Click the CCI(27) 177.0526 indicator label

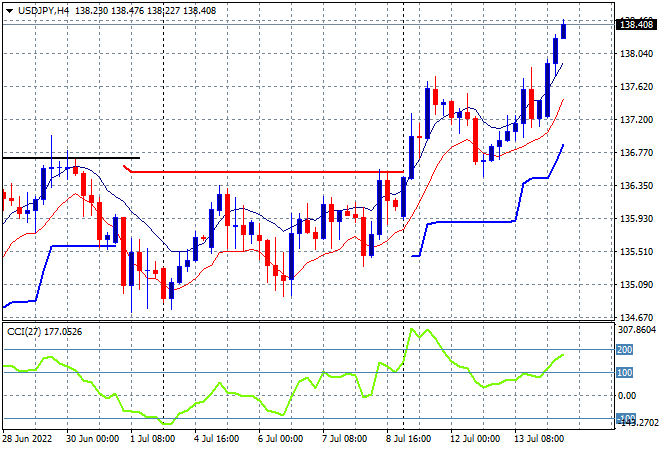coord(45,332)
